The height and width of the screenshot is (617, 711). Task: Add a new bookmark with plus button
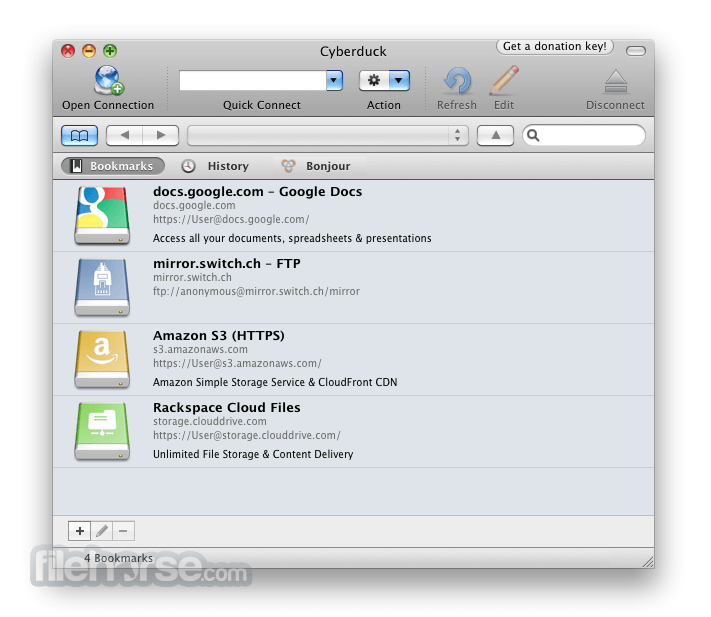80,531
